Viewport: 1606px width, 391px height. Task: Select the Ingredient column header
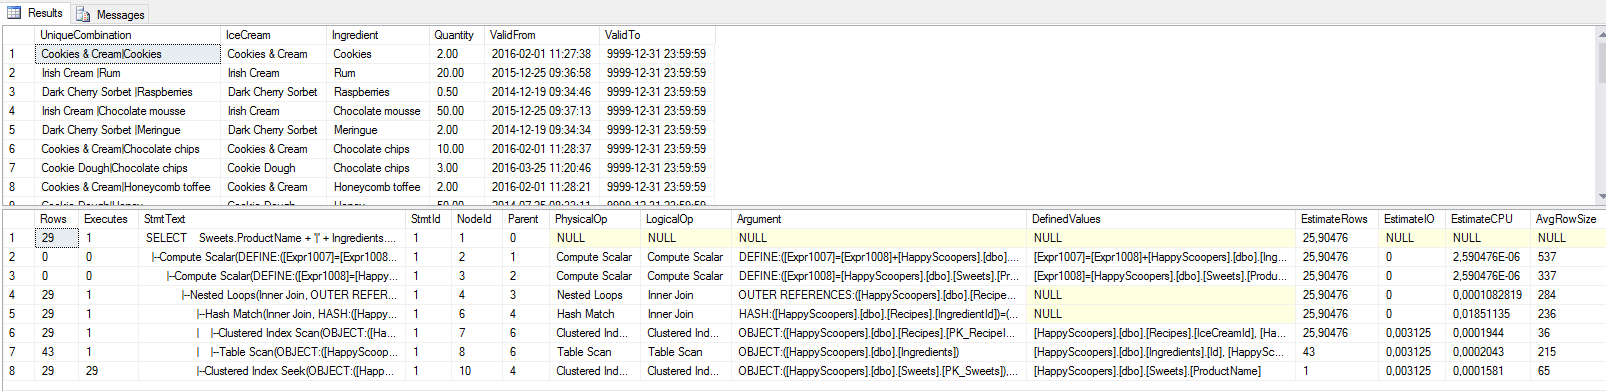(379, 35)
